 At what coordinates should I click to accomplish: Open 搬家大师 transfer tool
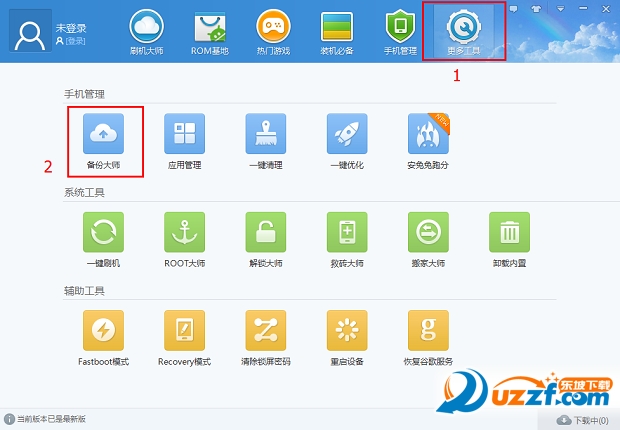(428, 232)
